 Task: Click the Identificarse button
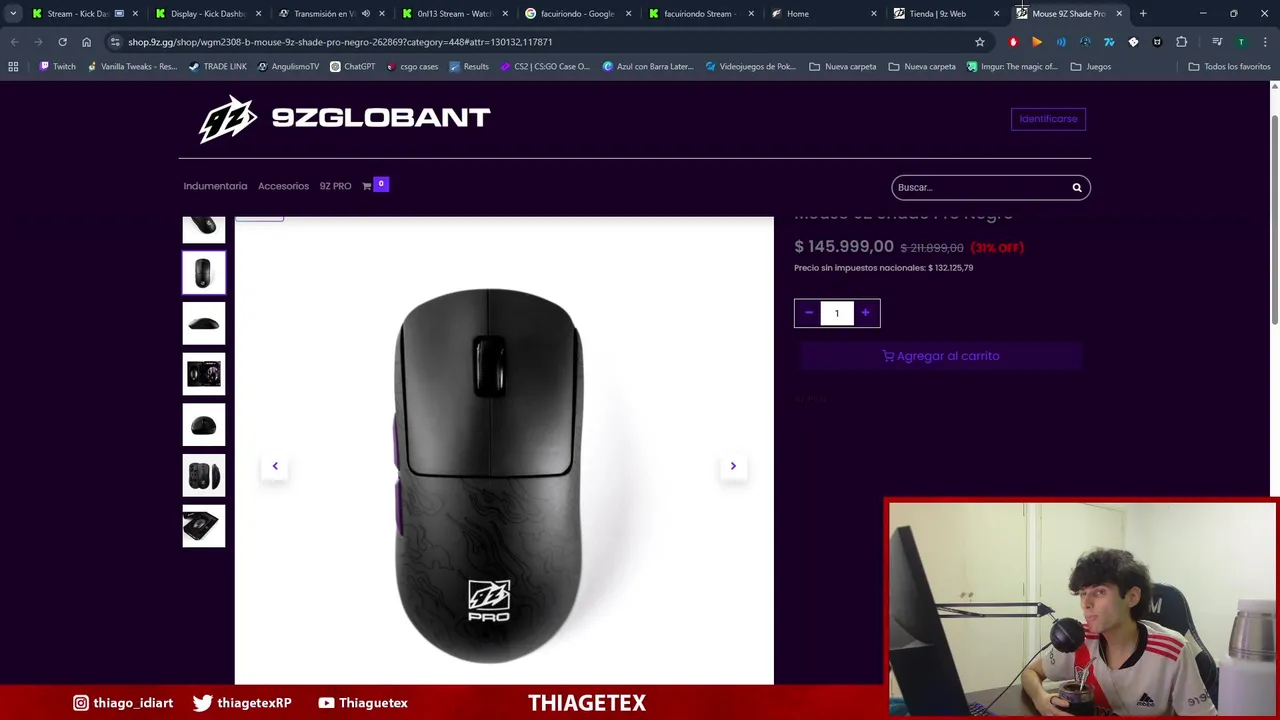coord(1048,119)
